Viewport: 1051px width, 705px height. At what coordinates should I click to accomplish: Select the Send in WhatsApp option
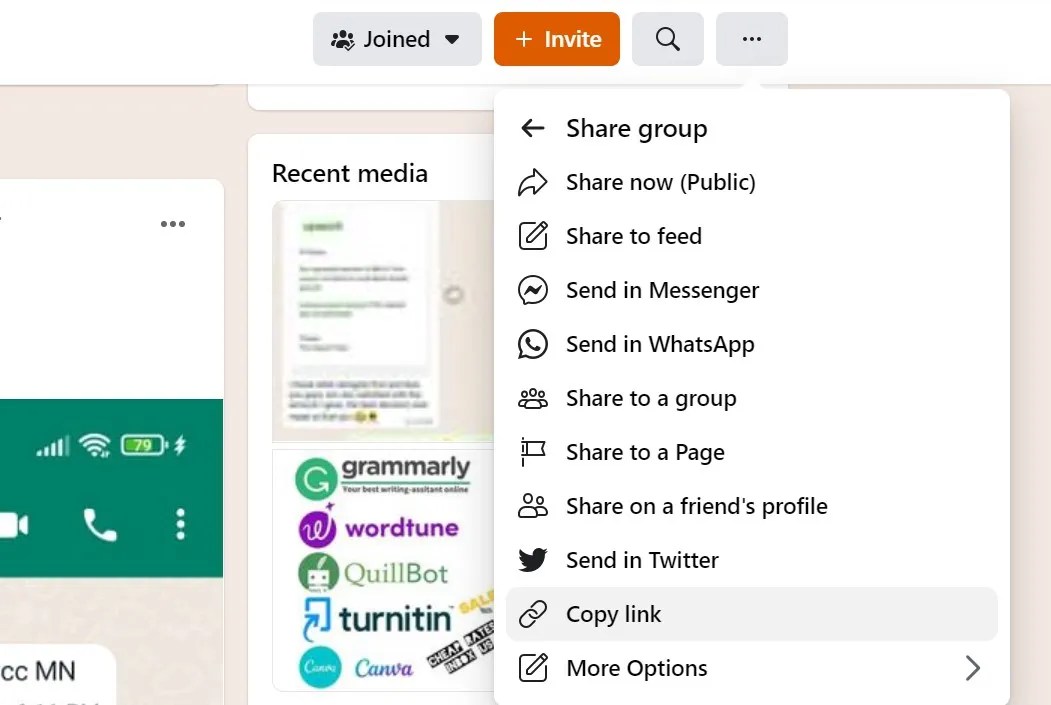pos(660,344)
